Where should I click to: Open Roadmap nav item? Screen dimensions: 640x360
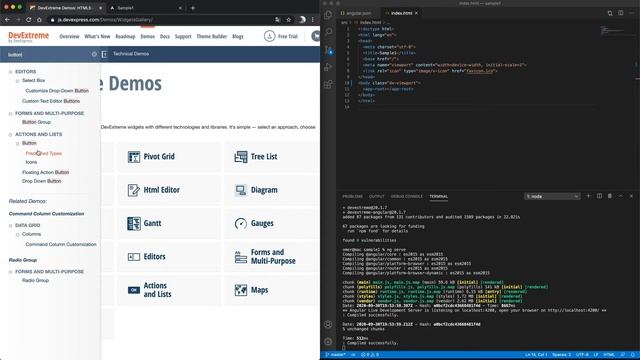[125, 36]
